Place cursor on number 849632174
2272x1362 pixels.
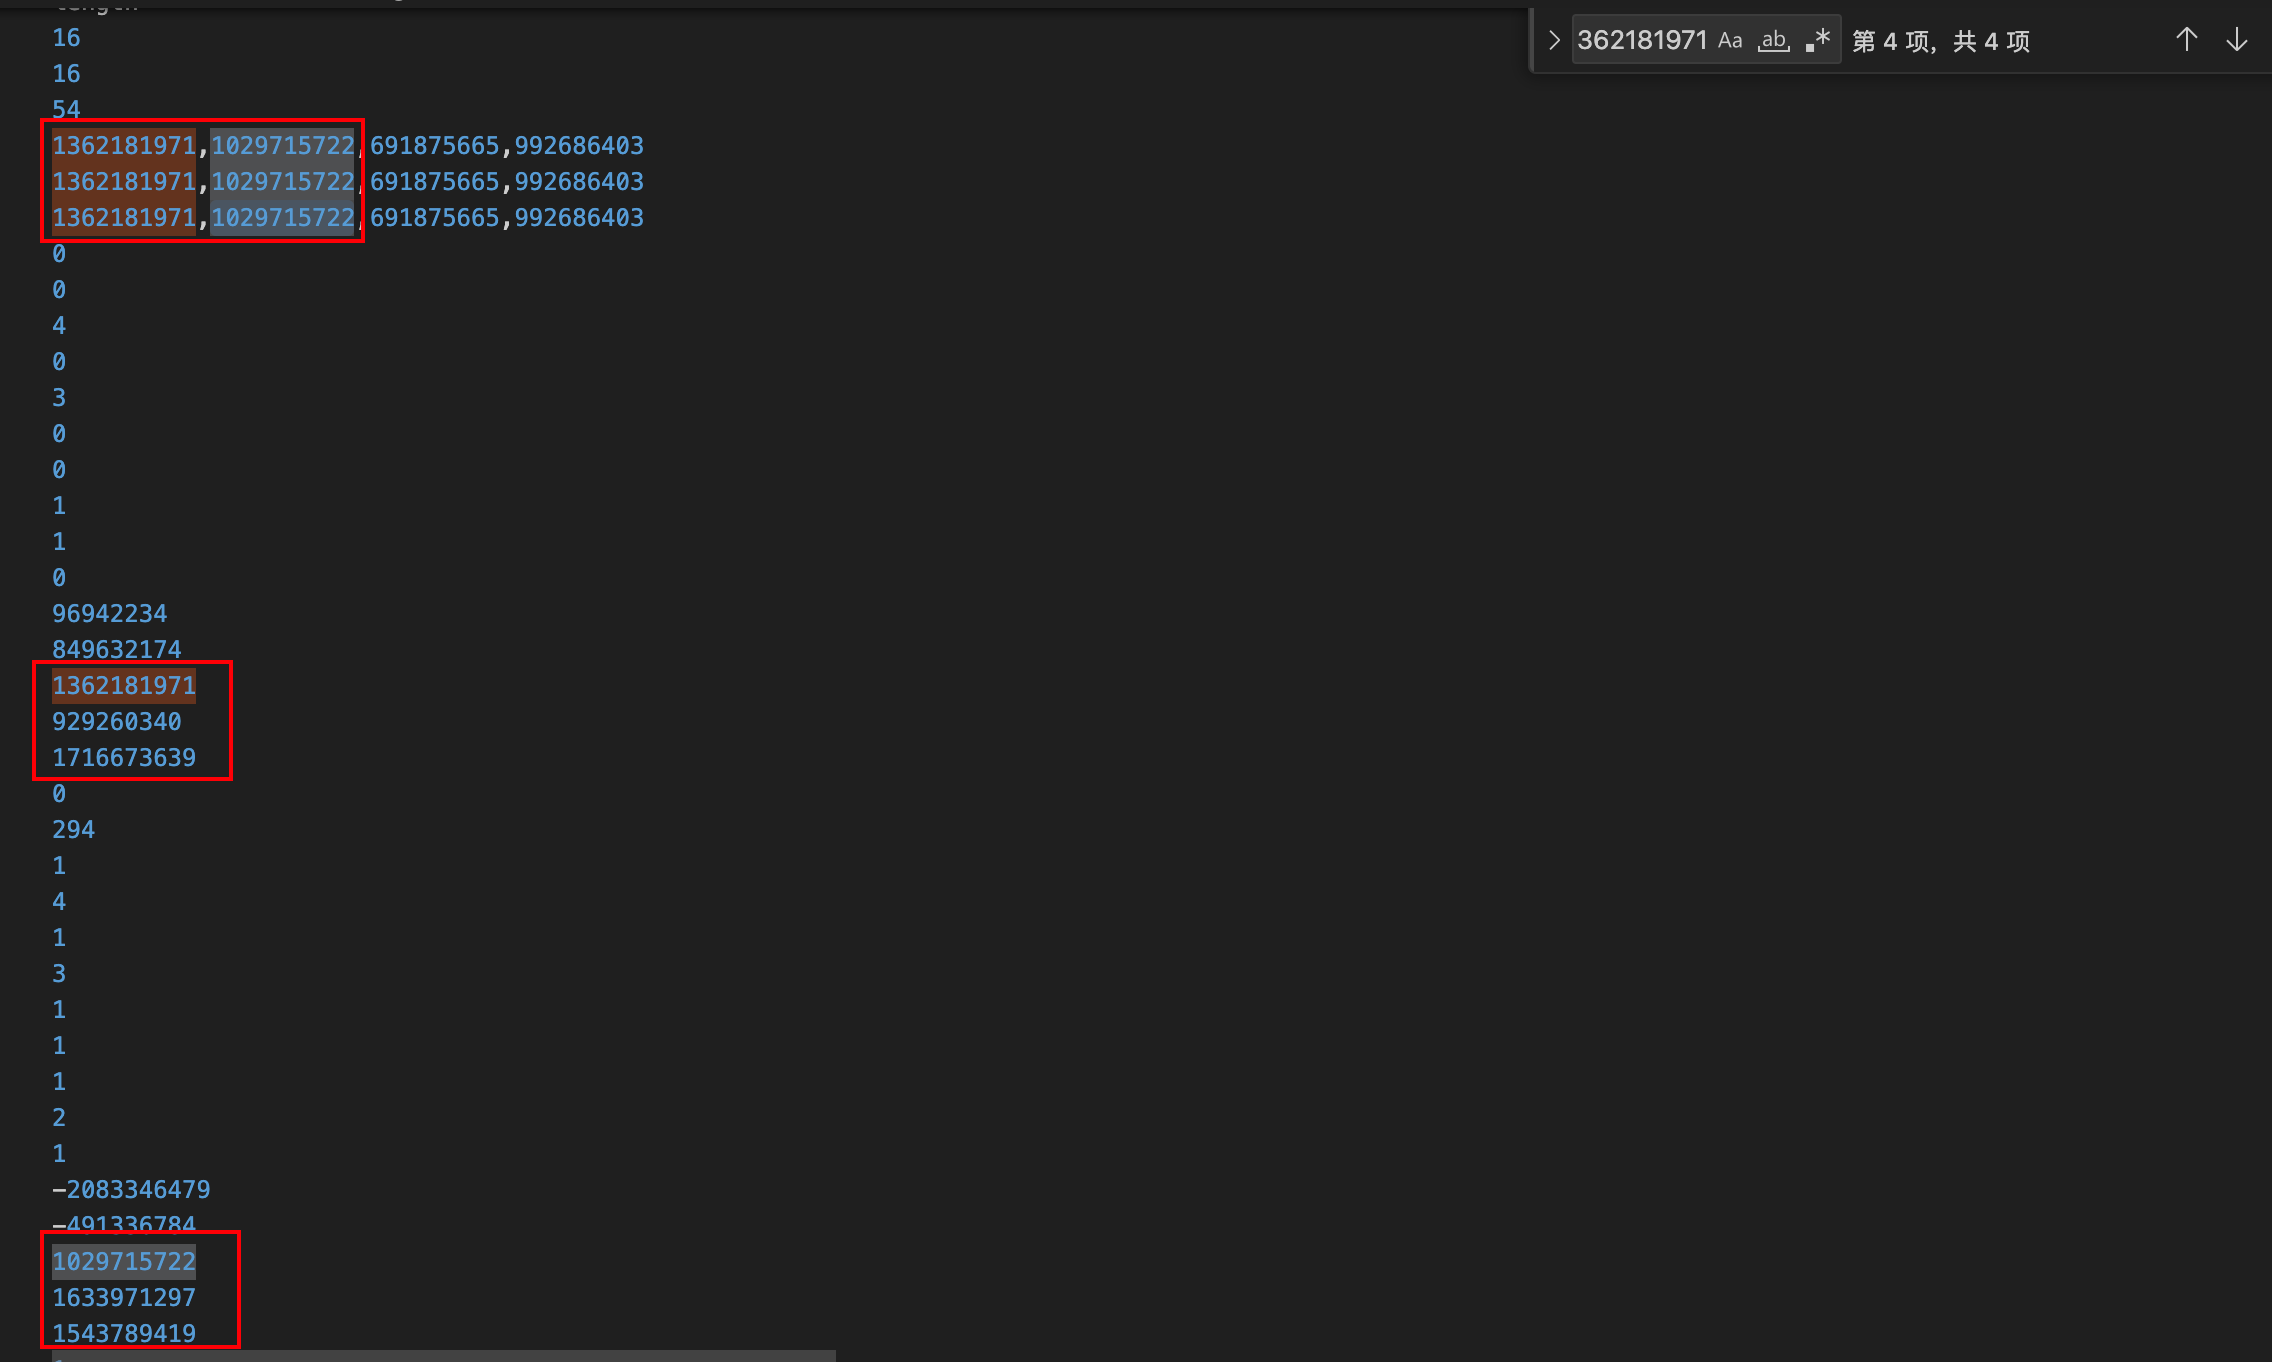click(117, 649)
